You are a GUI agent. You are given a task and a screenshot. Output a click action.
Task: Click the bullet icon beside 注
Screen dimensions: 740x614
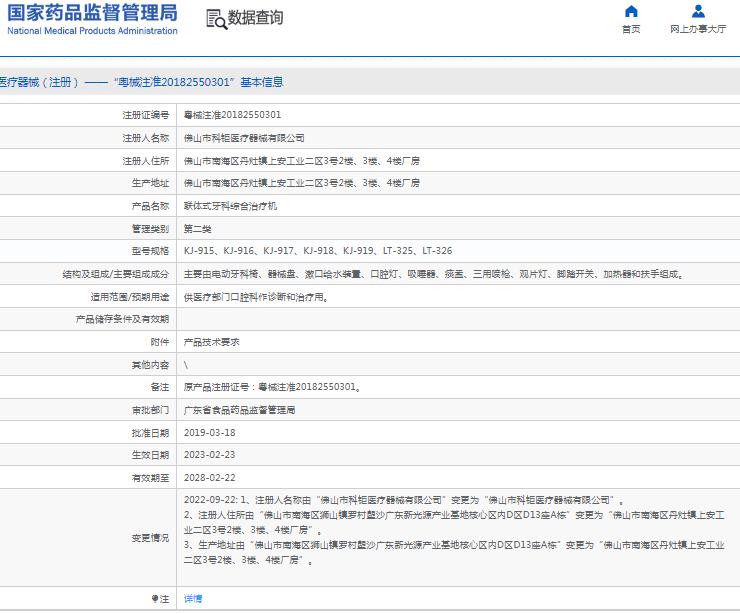coord(155,598)
